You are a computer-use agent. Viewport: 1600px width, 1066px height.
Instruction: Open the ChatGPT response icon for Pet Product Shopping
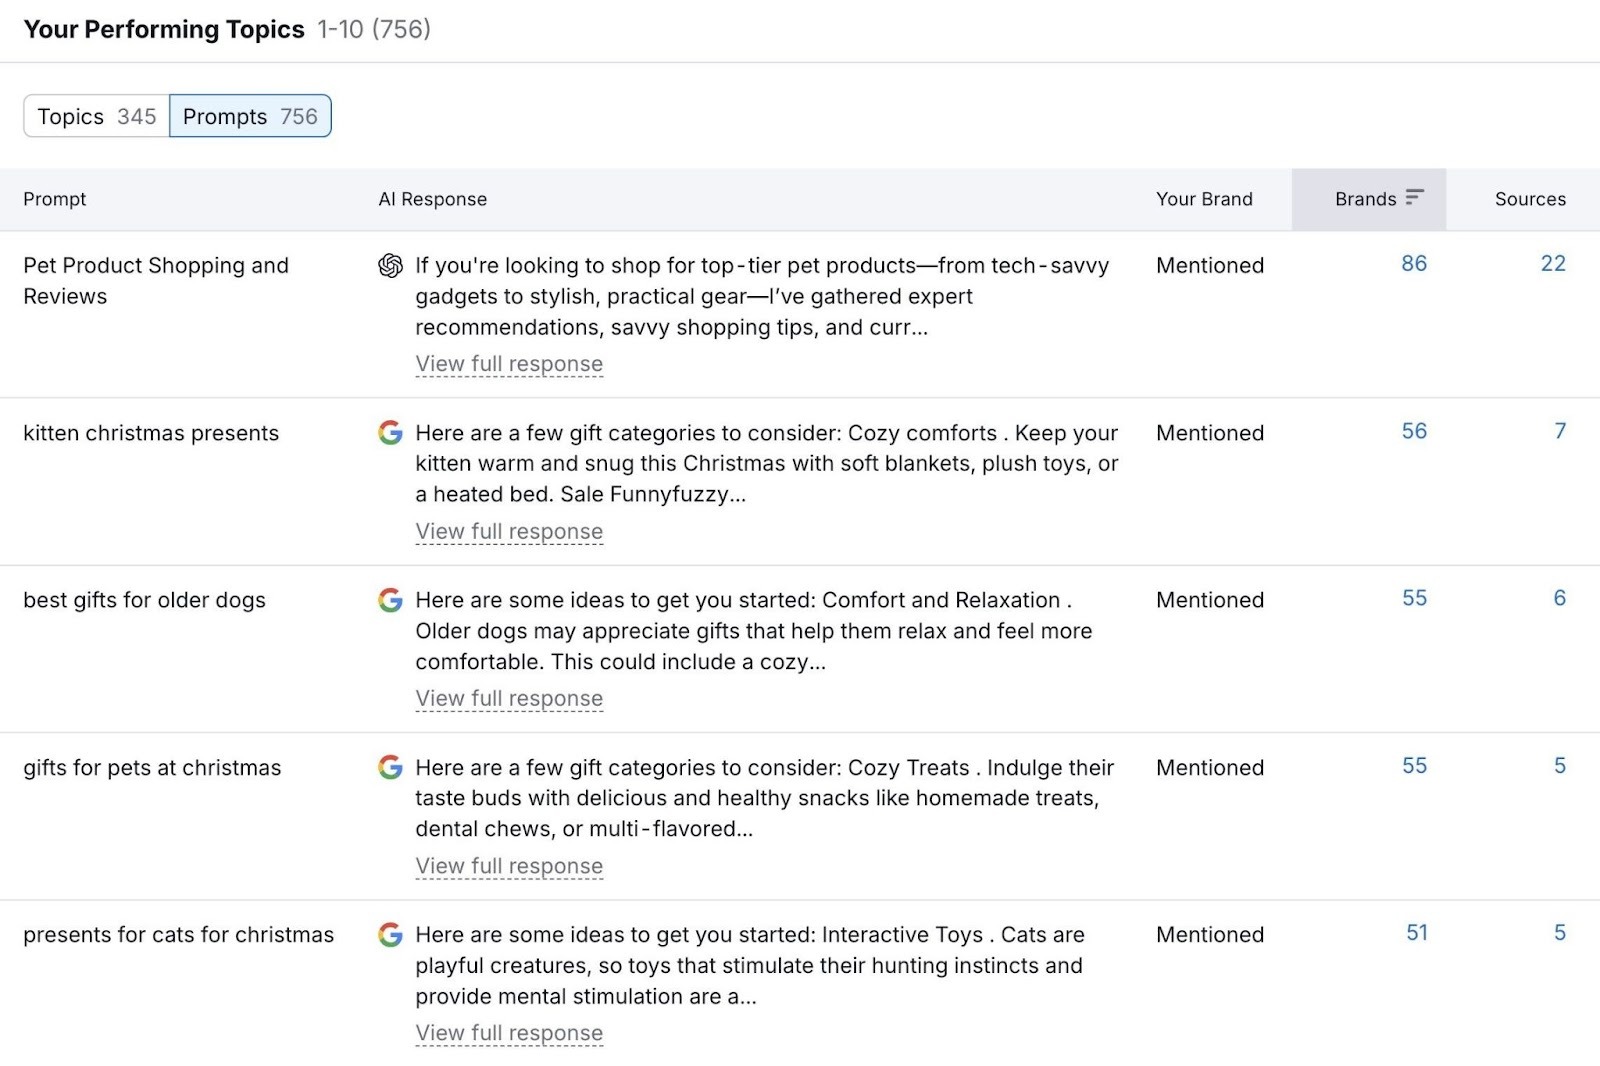[392, 265]
